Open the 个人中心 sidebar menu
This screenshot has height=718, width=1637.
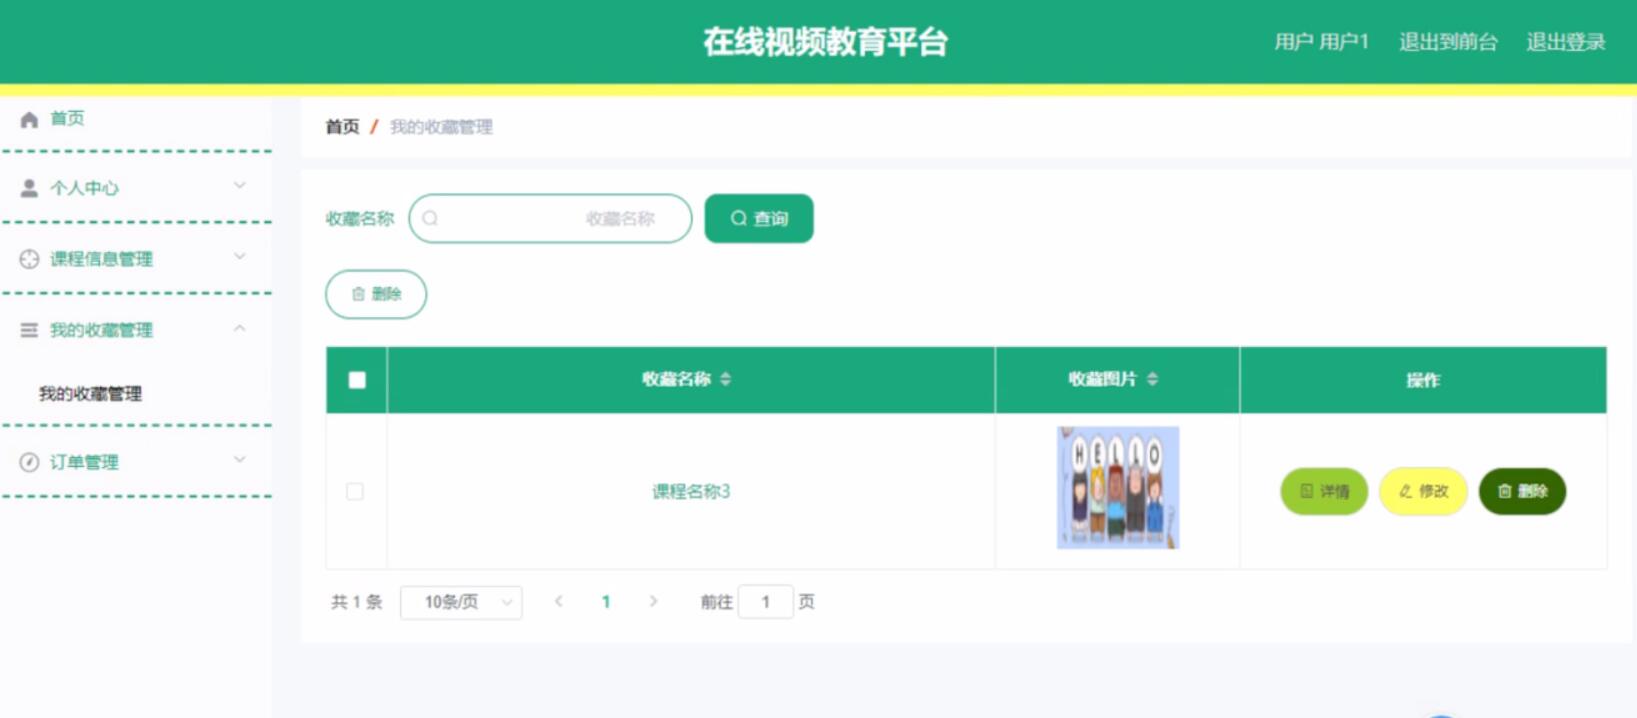[x=136, y=188]
